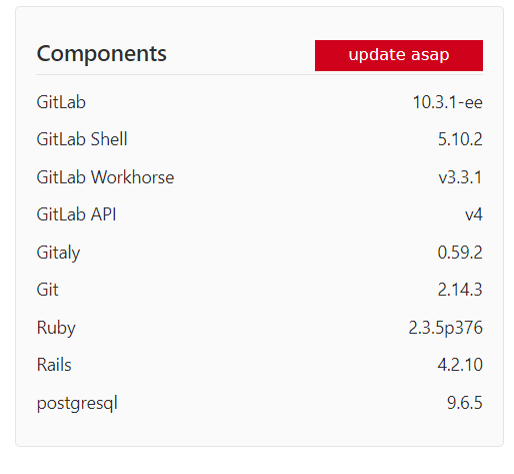Click the red update asap button
This screenshot has width=514, height=474.
[x=399, y=55]
